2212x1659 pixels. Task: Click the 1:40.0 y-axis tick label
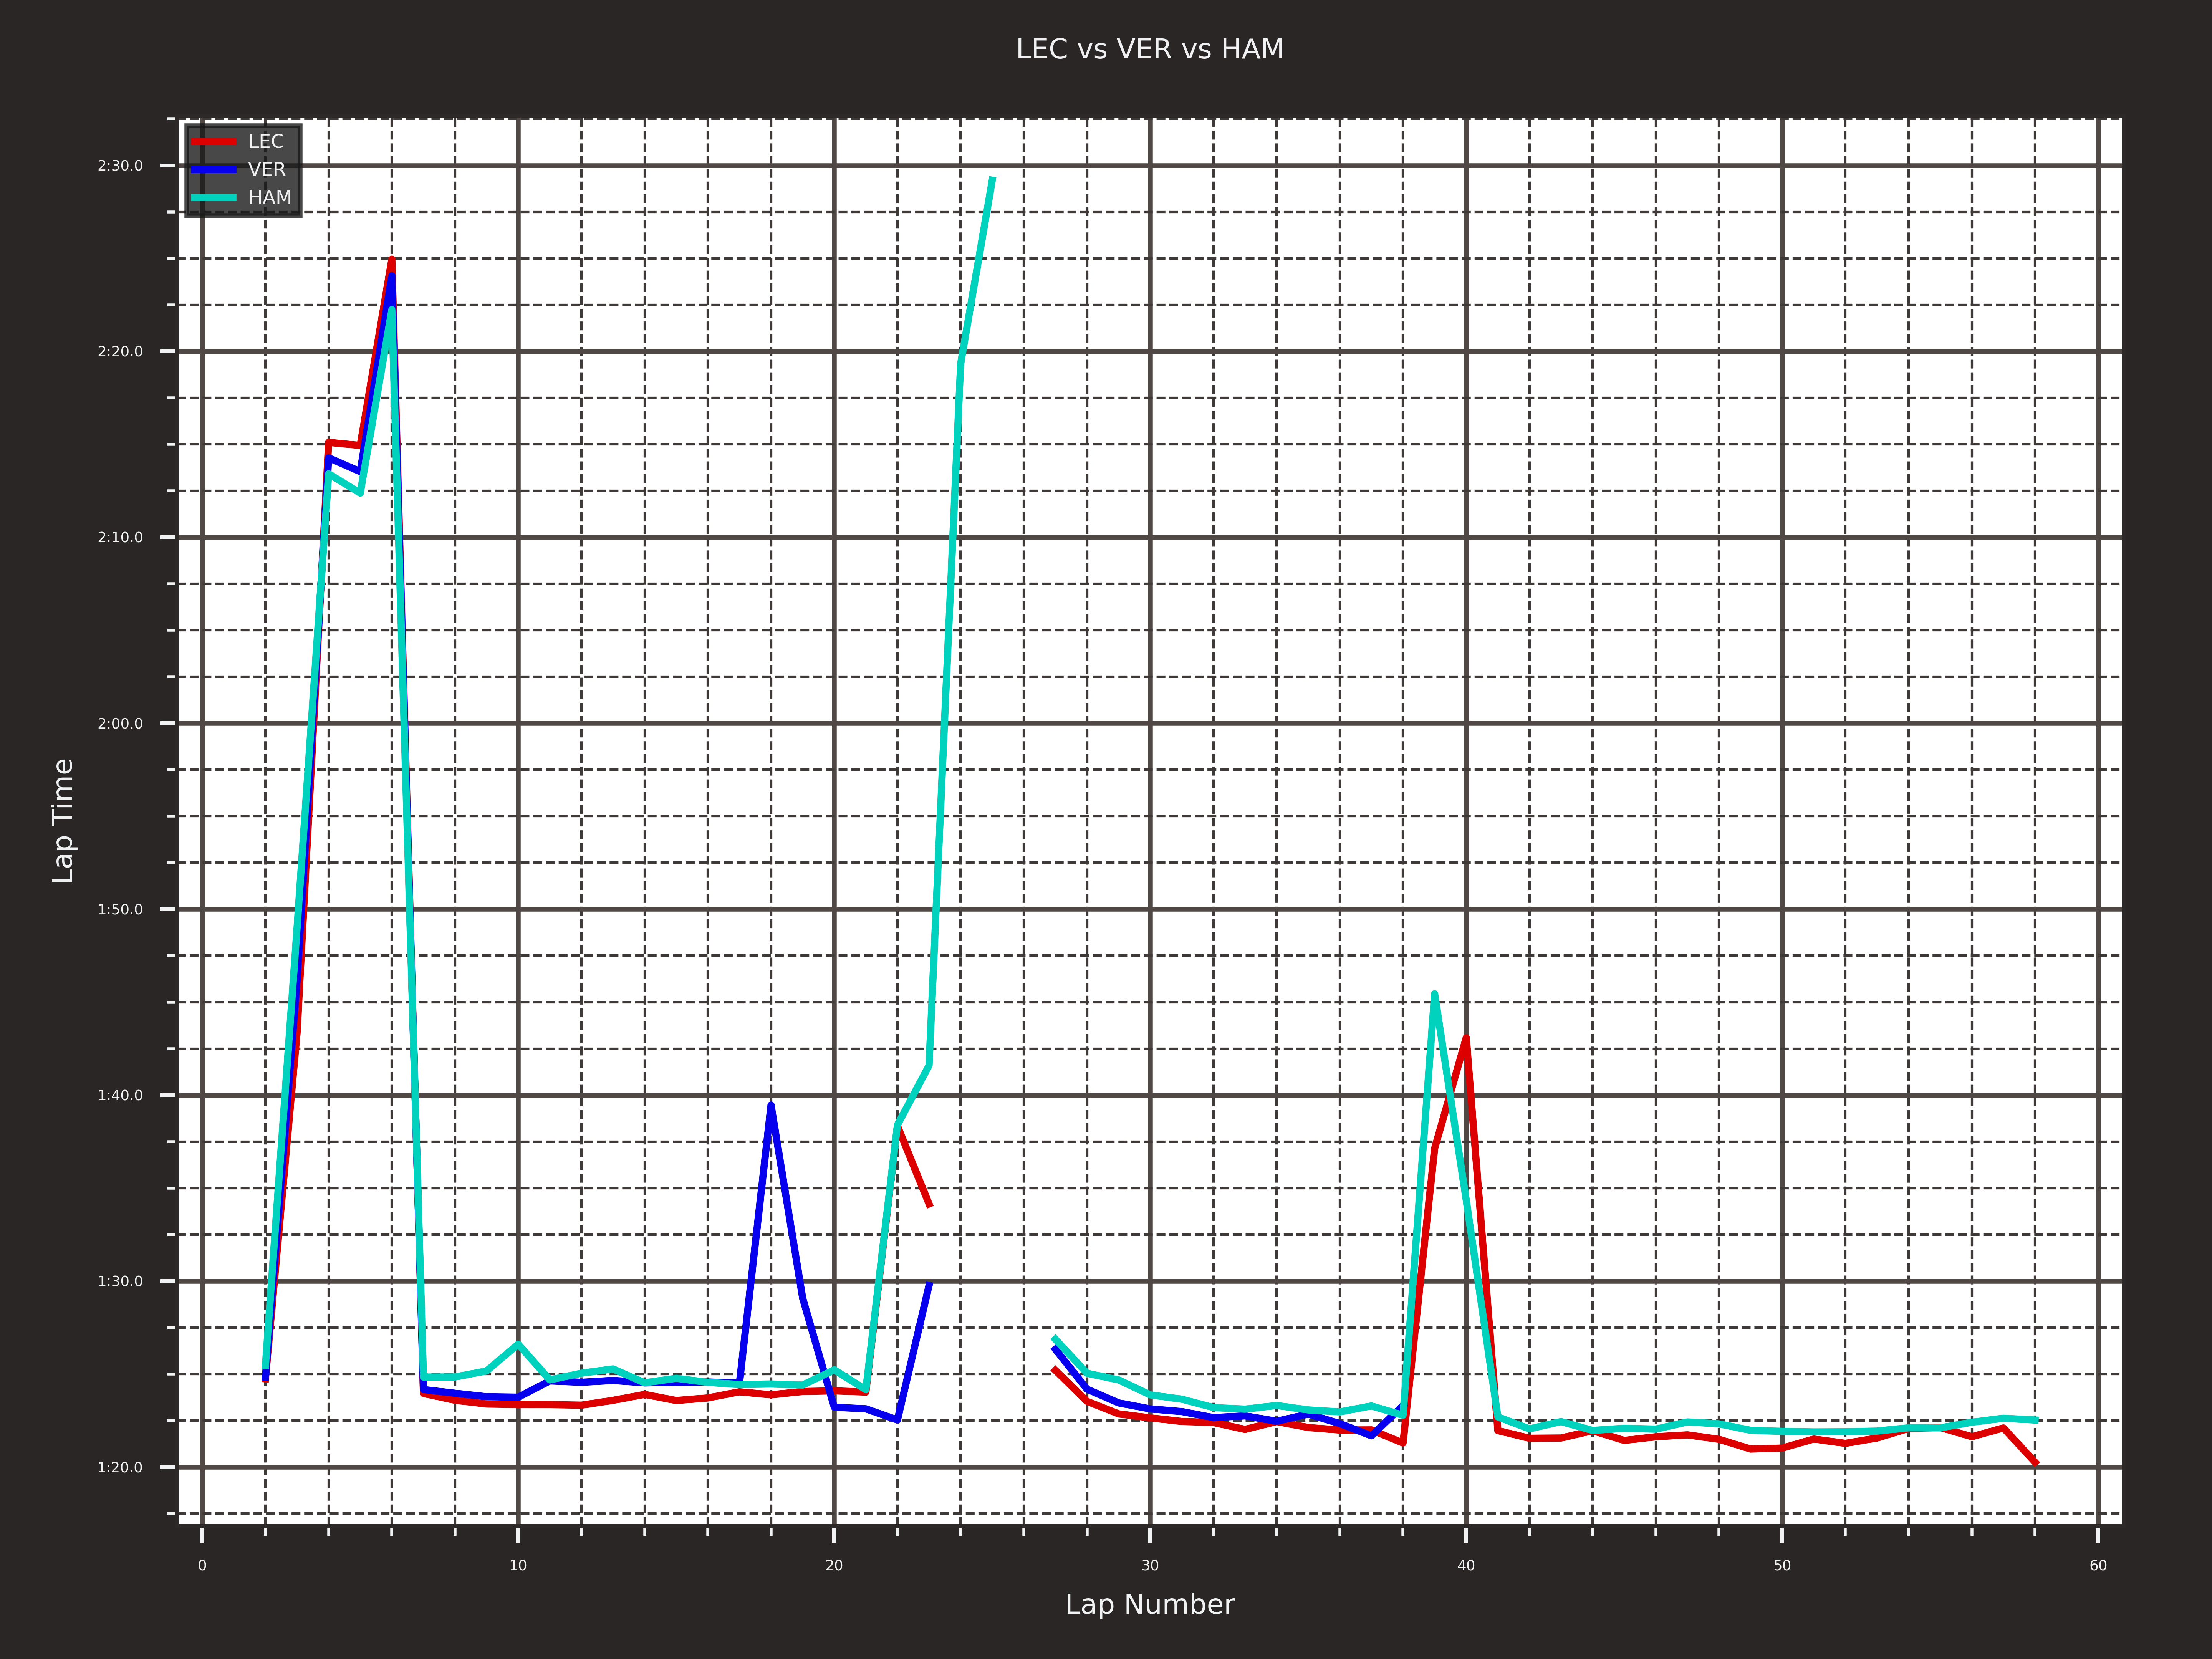tap(120, 1096)
